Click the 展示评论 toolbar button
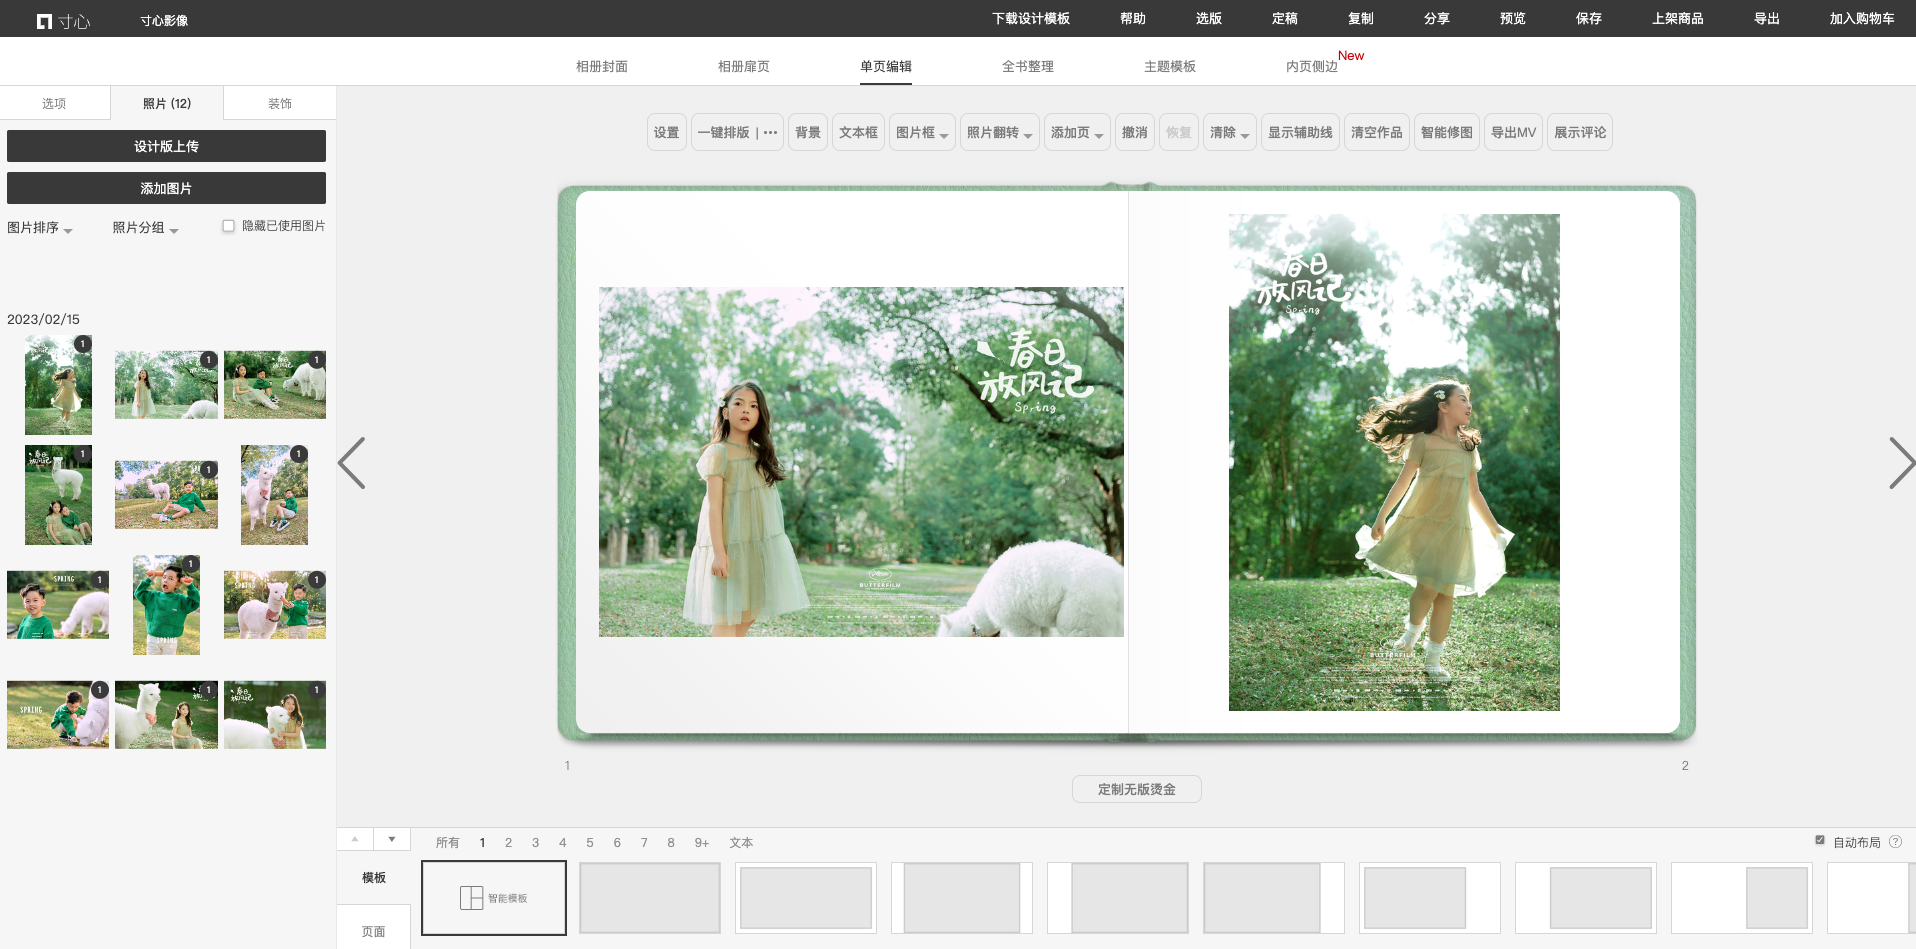 tap(1580, 133)
